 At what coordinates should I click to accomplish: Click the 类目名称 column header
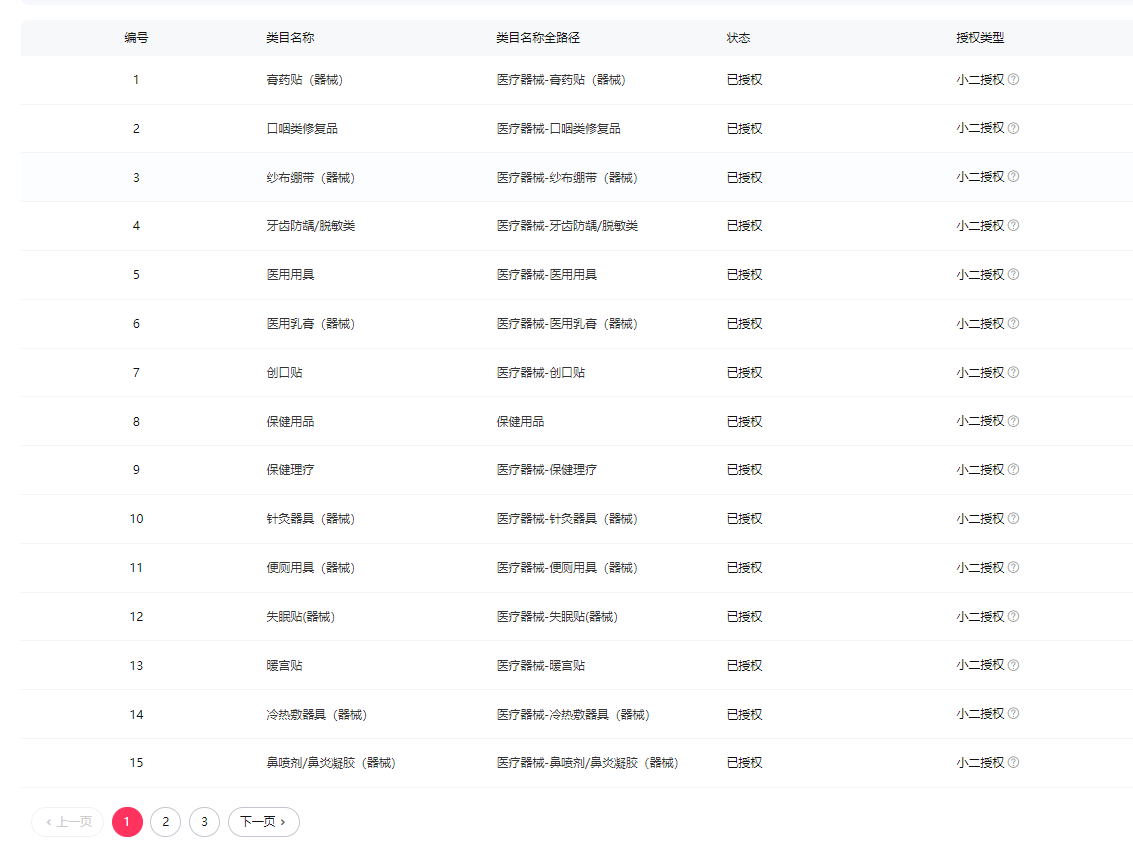point(290,38)
